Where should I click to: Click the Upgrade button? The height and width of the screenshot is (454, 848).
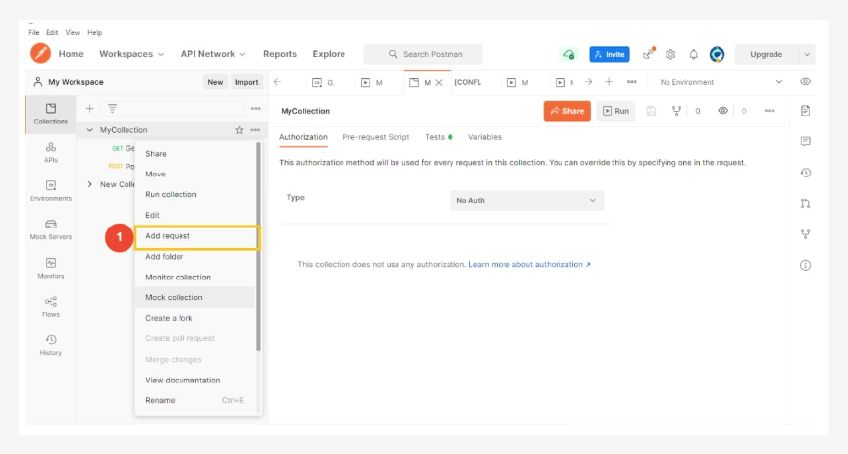[766, 54]
